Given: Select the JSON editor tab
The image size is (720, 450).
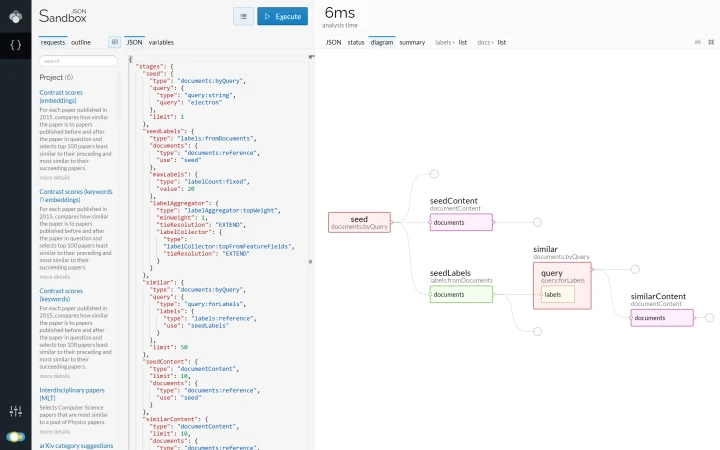Looking at the screenshot, I should point(135,42).
